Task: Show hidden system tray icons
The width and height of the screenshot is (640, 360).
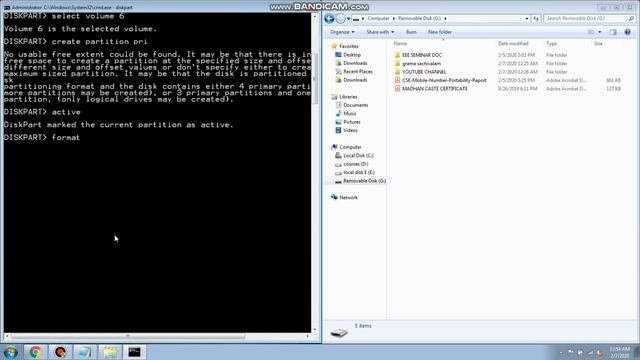Action: click(x=561, y=352)
